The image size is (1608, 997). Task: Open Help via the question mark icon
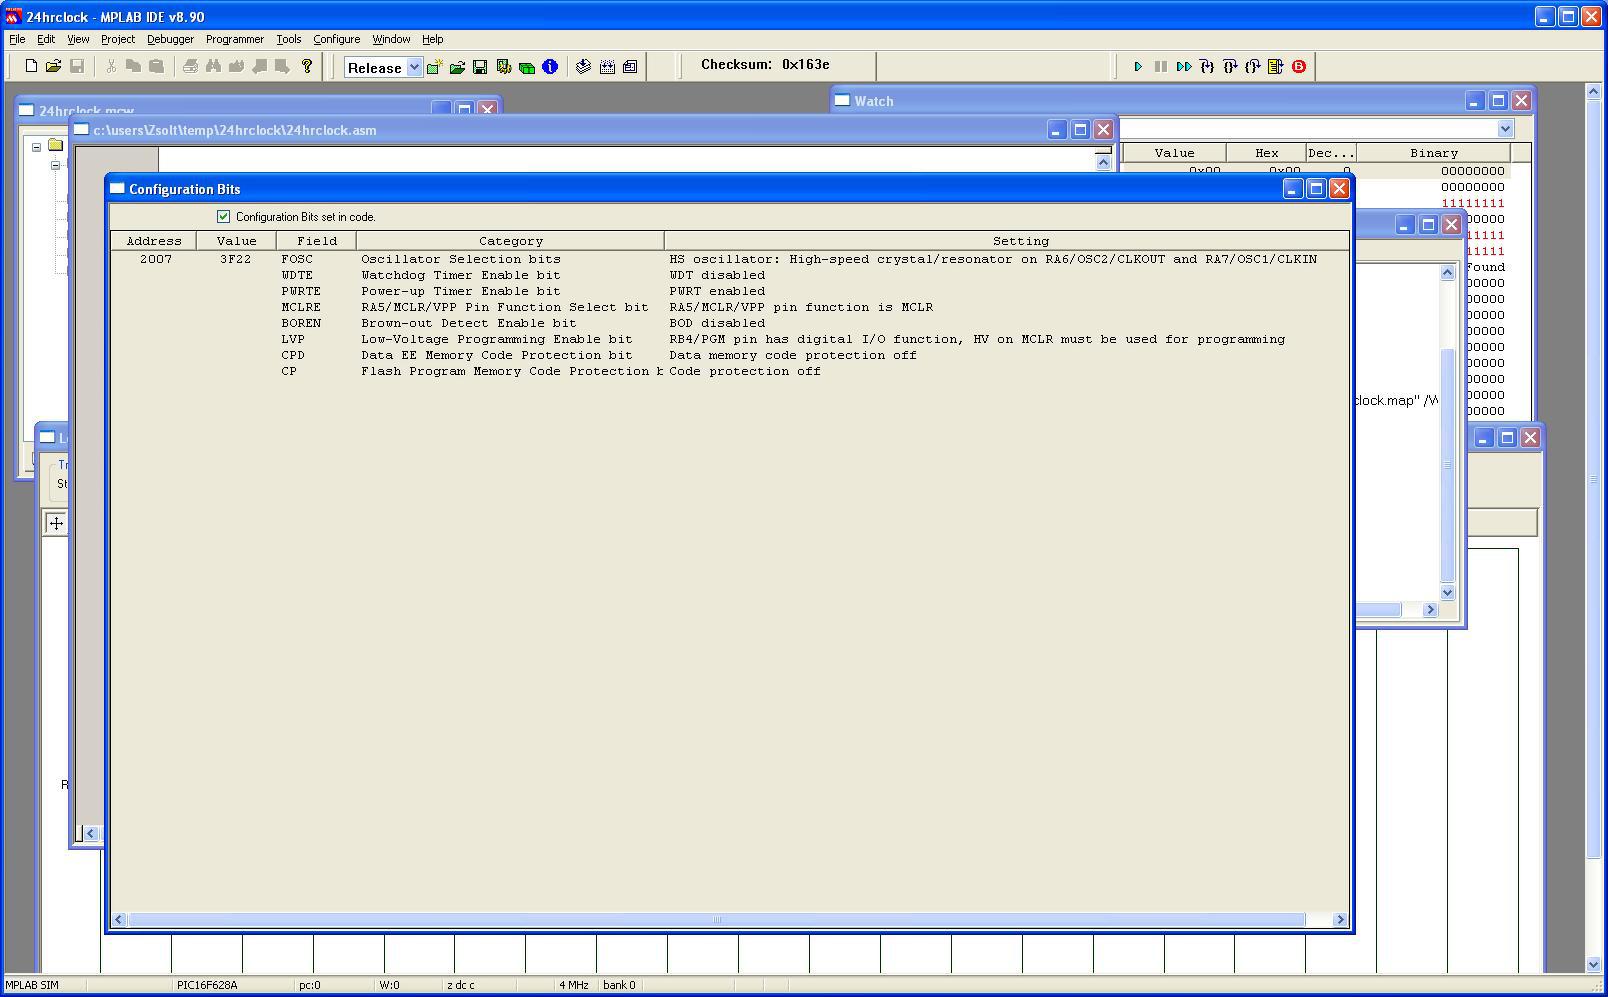(x=307, y=67)
